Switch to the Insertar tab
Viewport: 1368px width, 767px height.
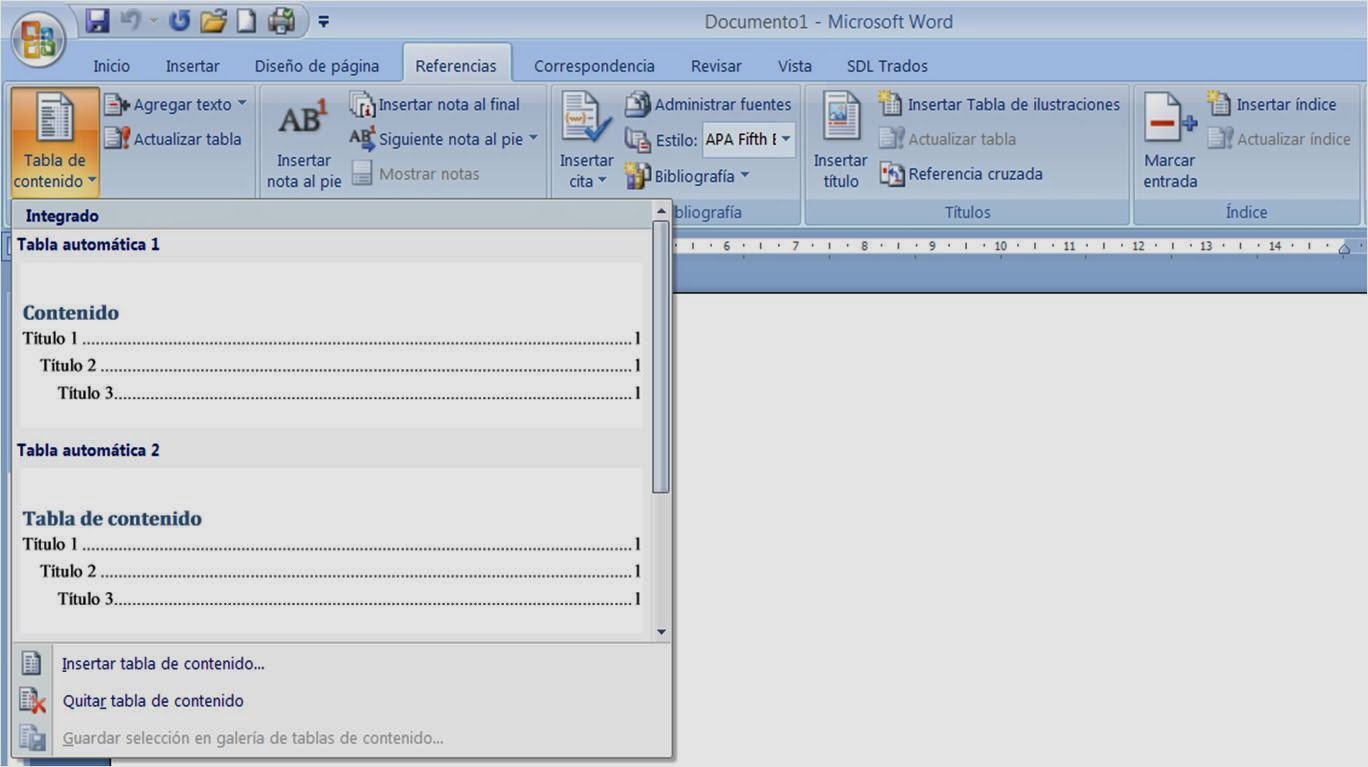tap(193, 66)
